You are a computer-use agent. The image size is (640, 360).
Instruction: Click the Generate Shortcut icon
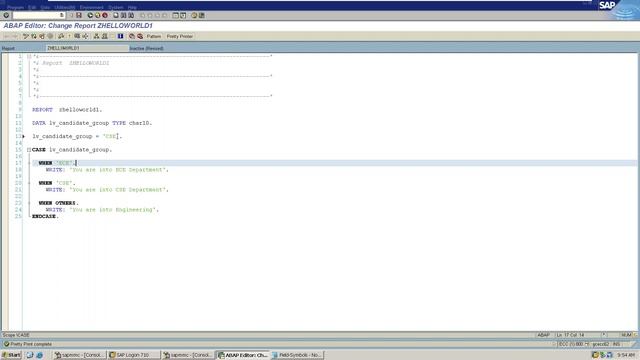point(183,15)
